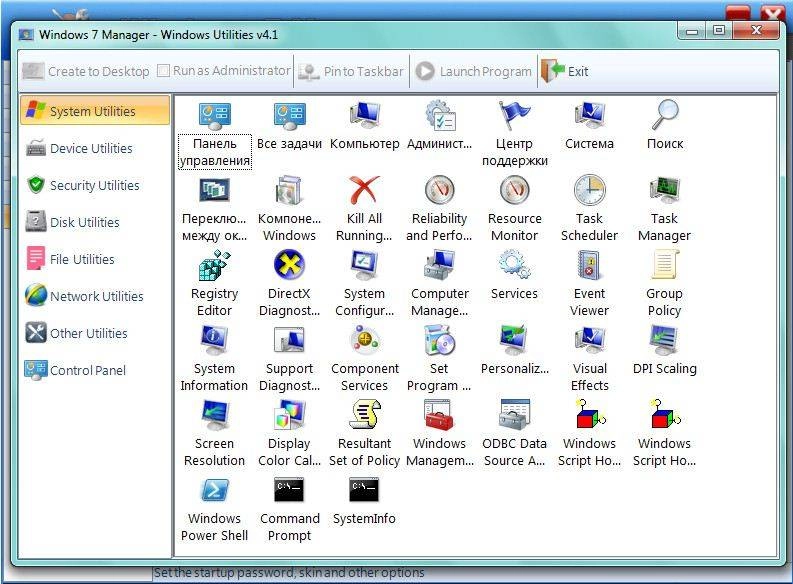793x584 pixels.
Task: Open Set Program defaults icon
Action: (439, 340)
